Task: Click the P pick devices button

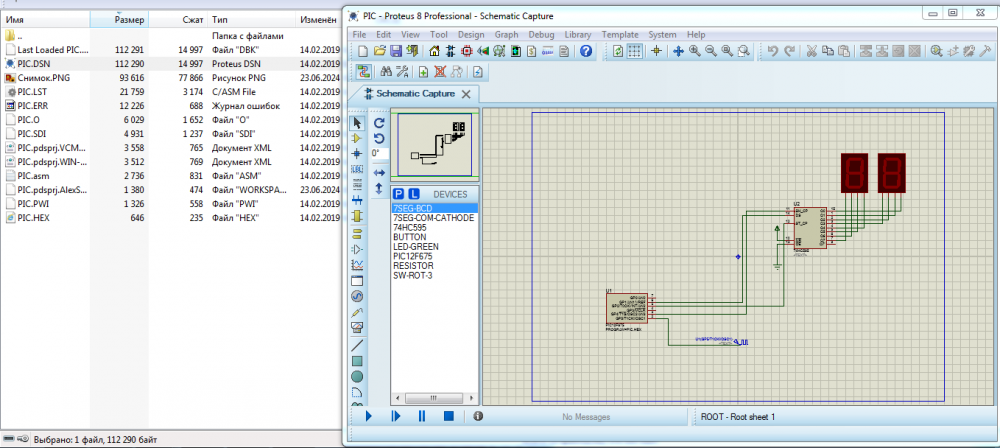Action: click(x=399, y=194)
